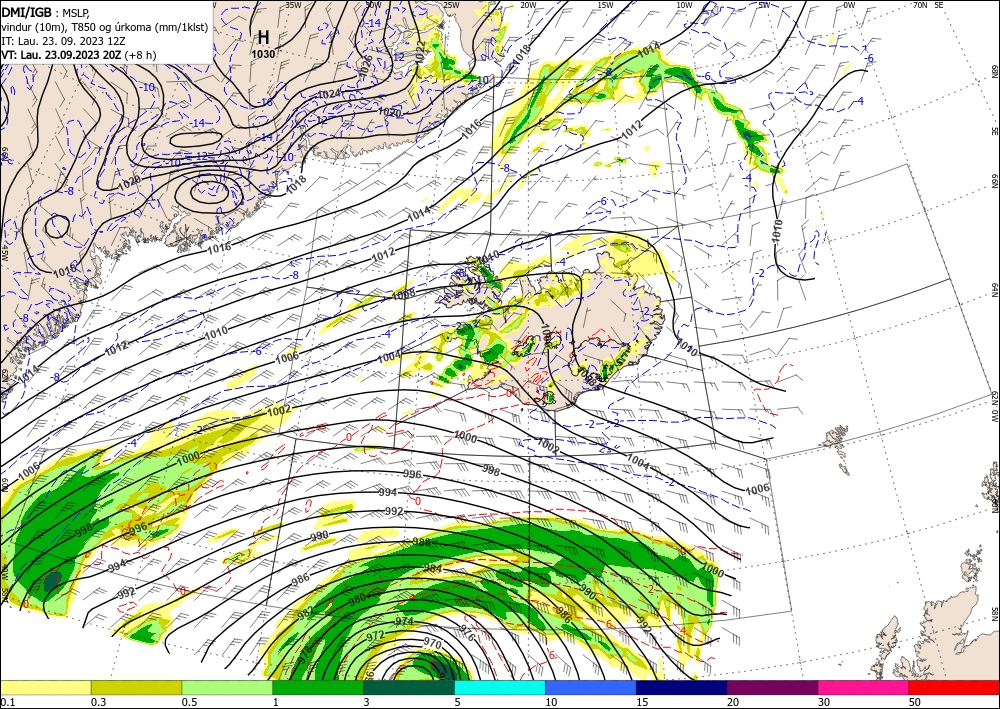Click the "984" isobar label
The image size is (1000, 709).
tap(433, 568)
